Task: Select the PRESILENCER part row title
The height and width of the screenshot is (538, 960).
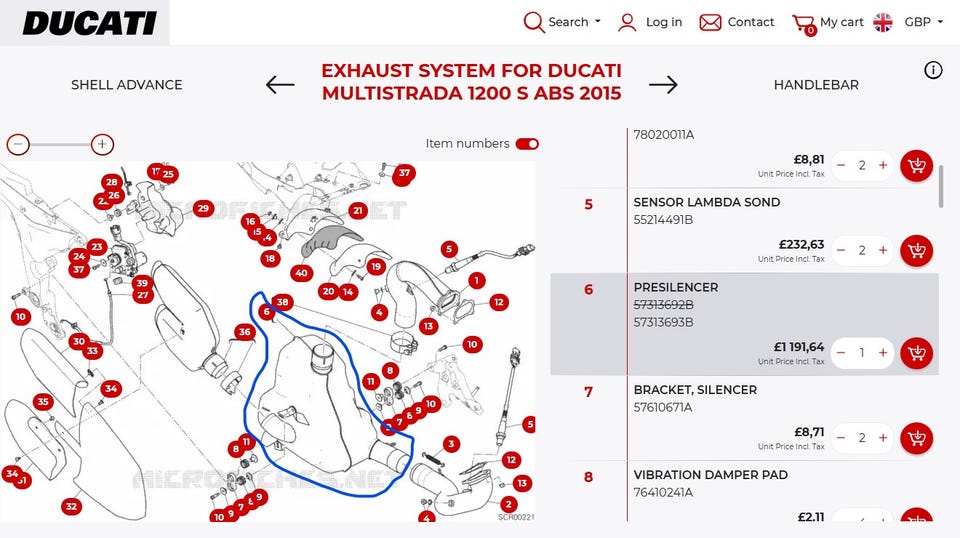Action: (x=676, y=287)
